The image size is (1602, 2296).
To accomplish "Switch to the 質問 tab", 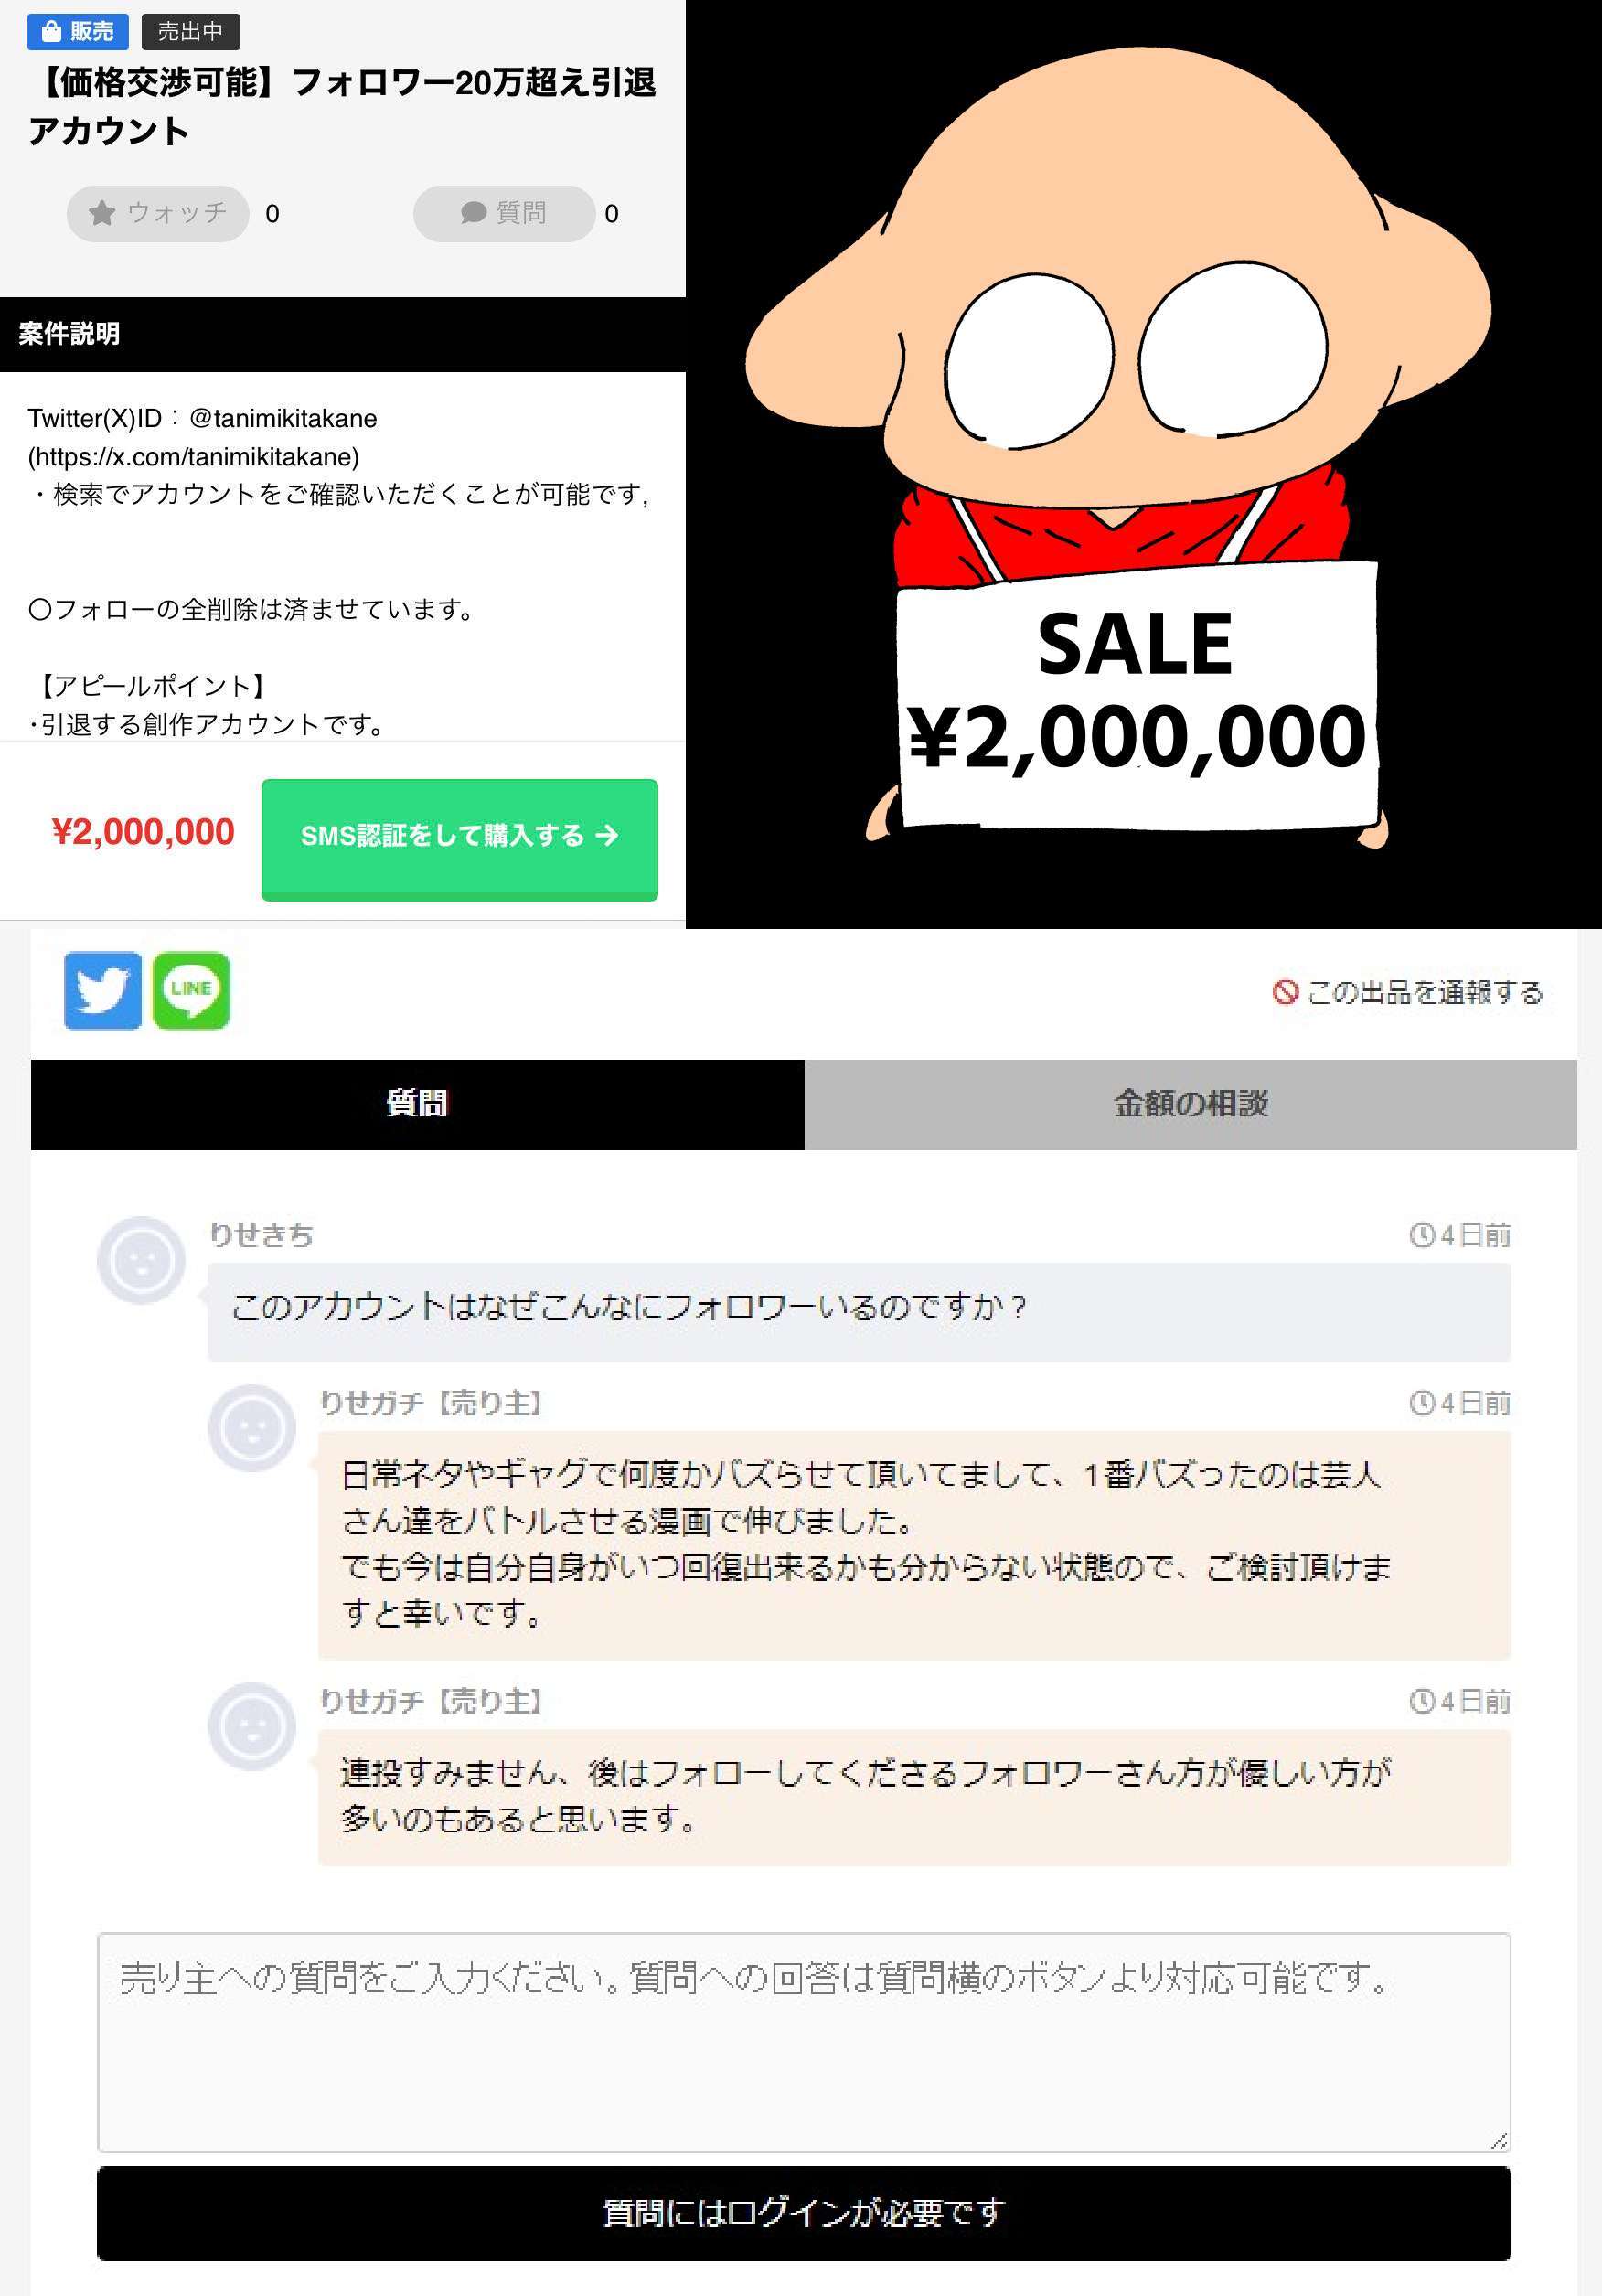I will 417,1104.
